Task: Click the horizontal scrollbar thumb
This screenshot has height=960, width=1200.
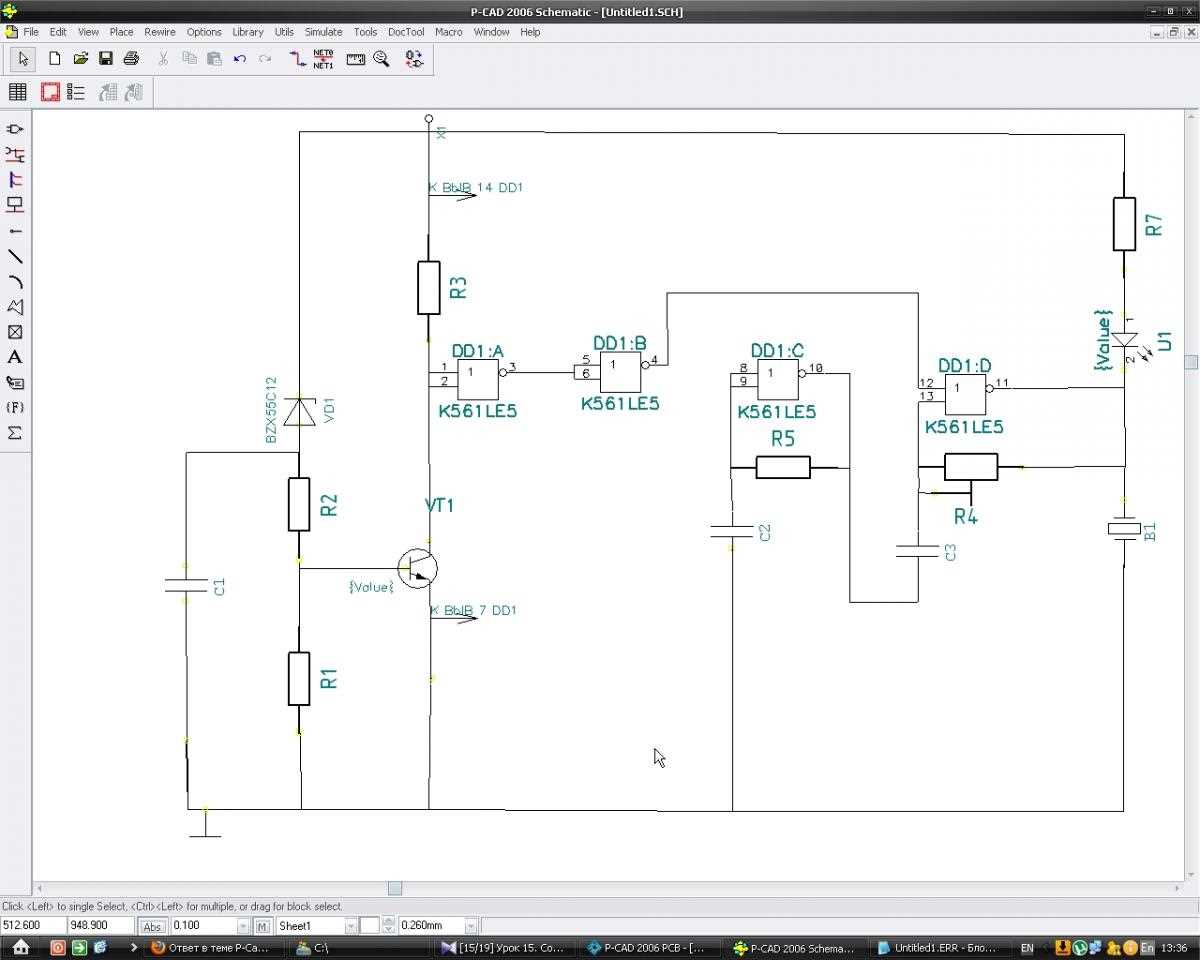Action: tap(395, 888)
